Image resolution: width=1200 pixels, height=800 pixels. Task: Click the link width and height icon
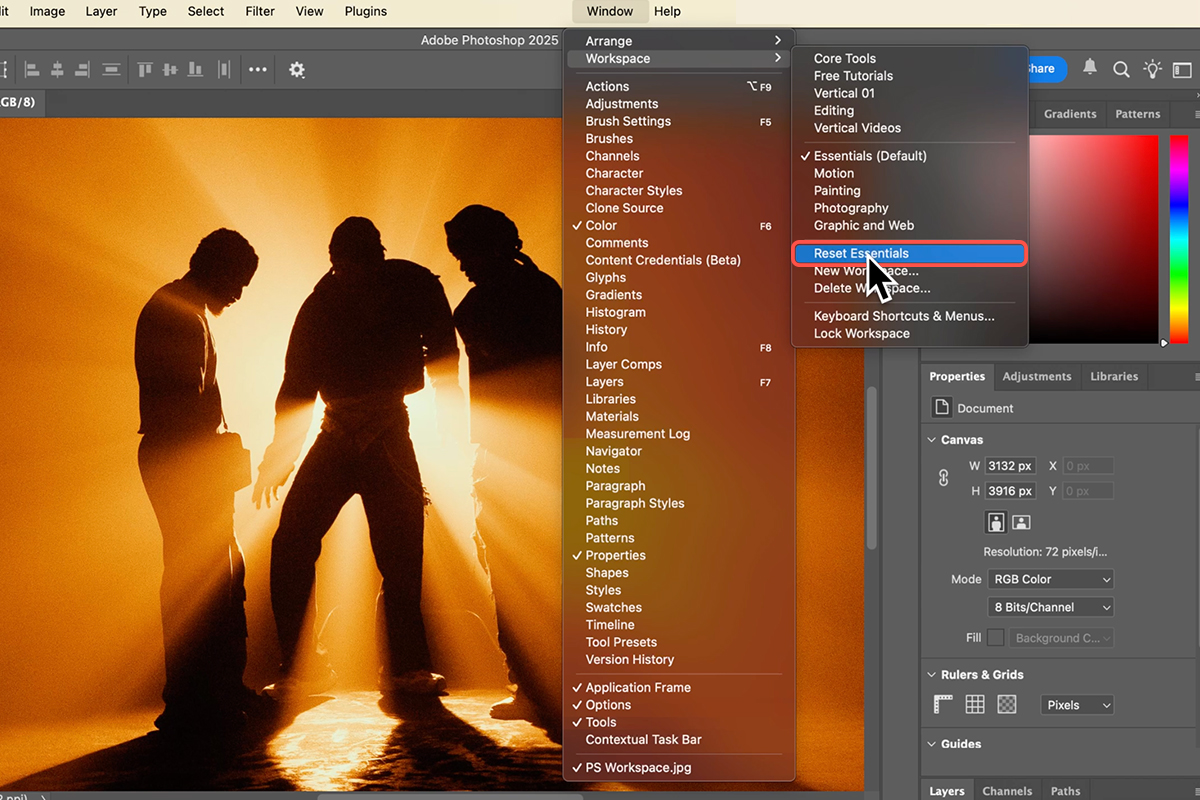tap(943, 479)
